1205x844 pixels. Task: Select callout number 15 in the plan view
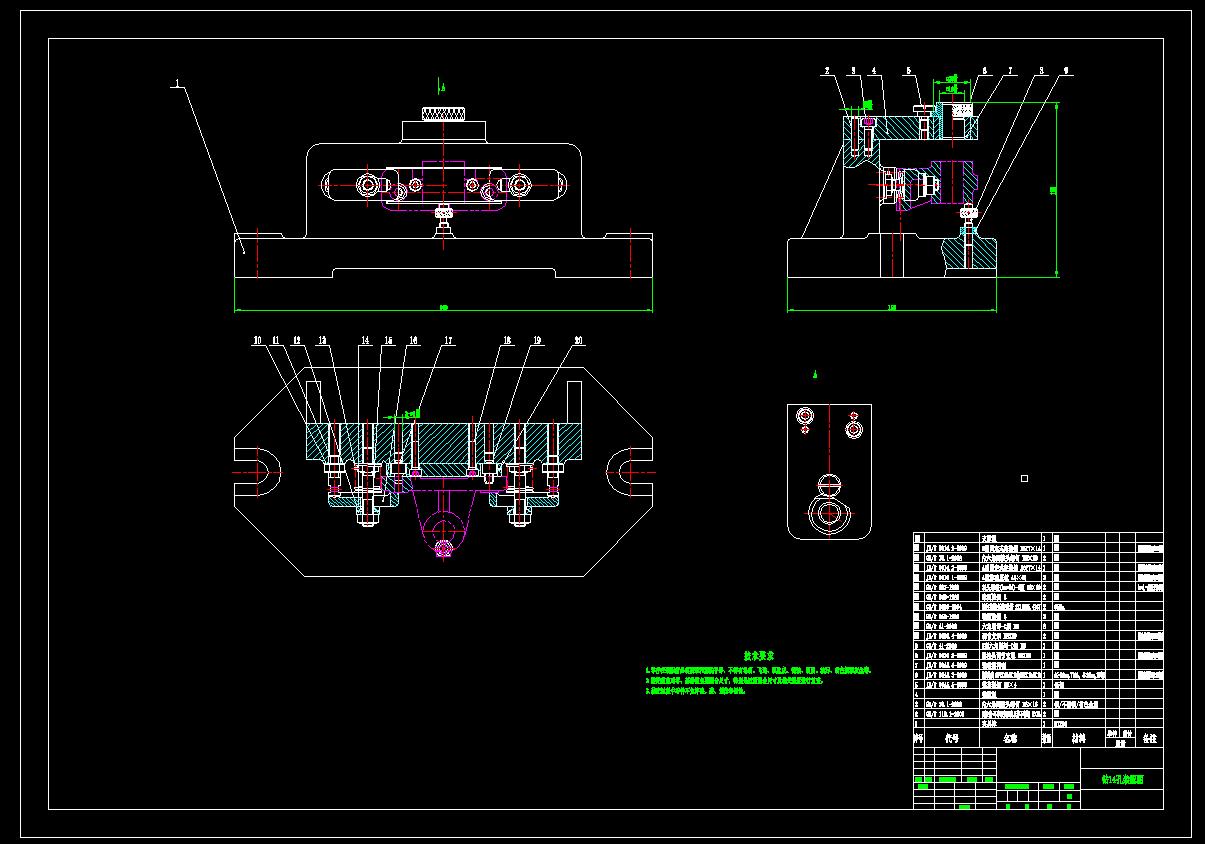click(x=389, y=341)
